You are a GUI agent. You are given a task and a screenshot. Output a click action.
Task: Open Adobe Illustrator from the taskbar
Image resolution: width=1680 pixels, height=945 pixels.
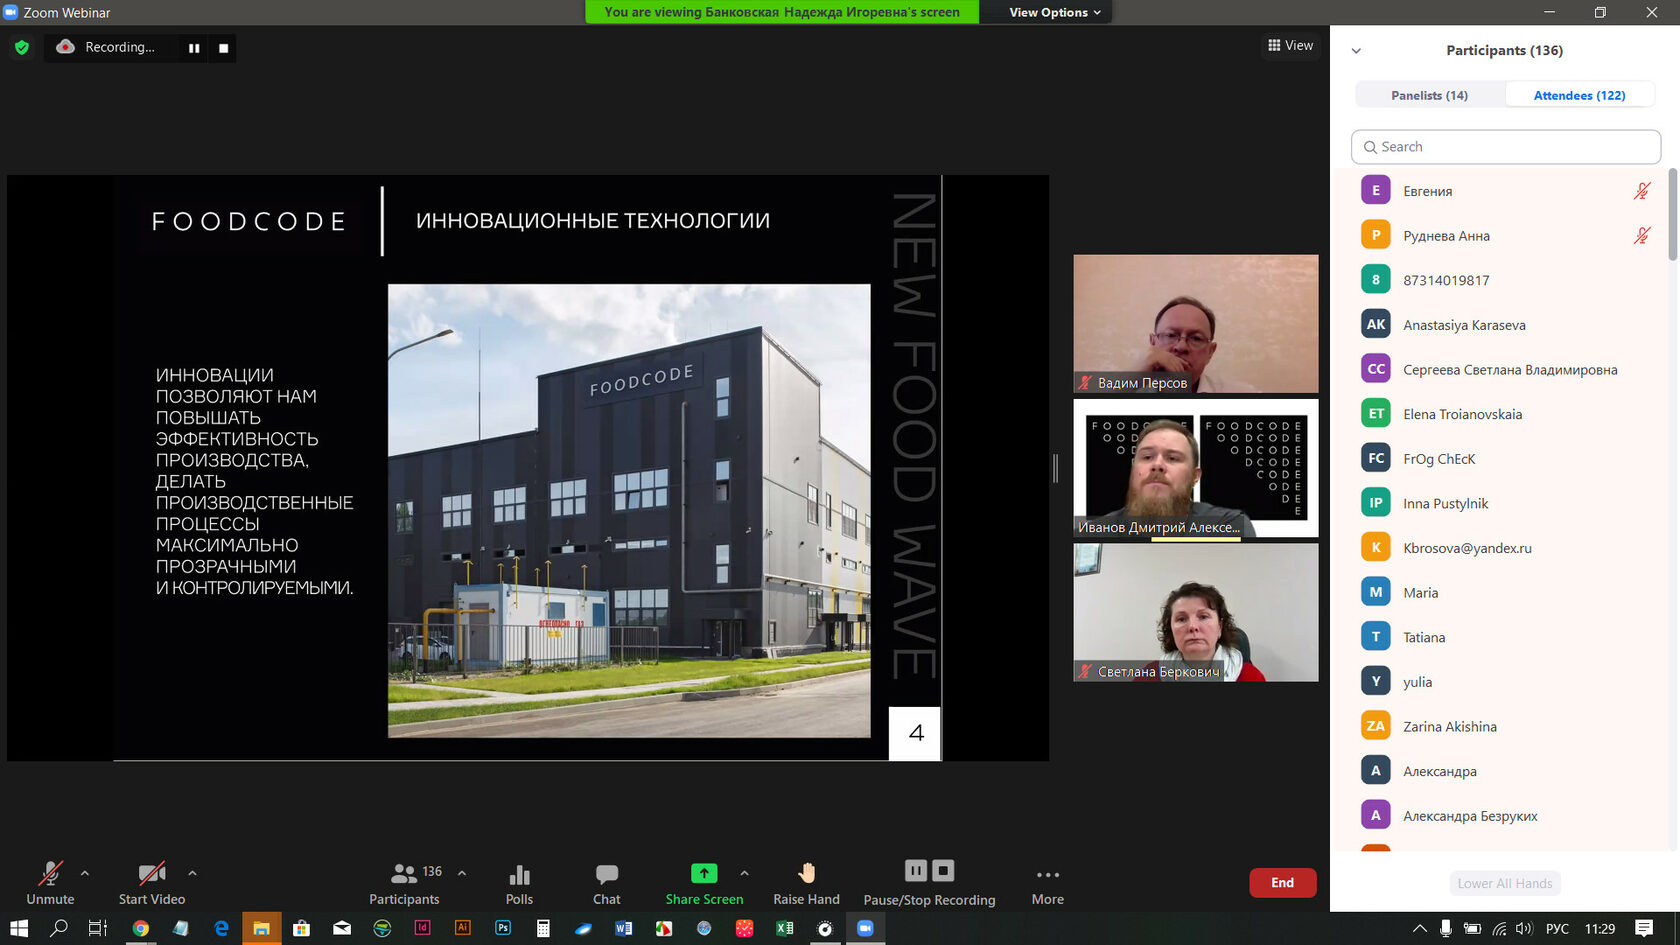click(462, 928)
